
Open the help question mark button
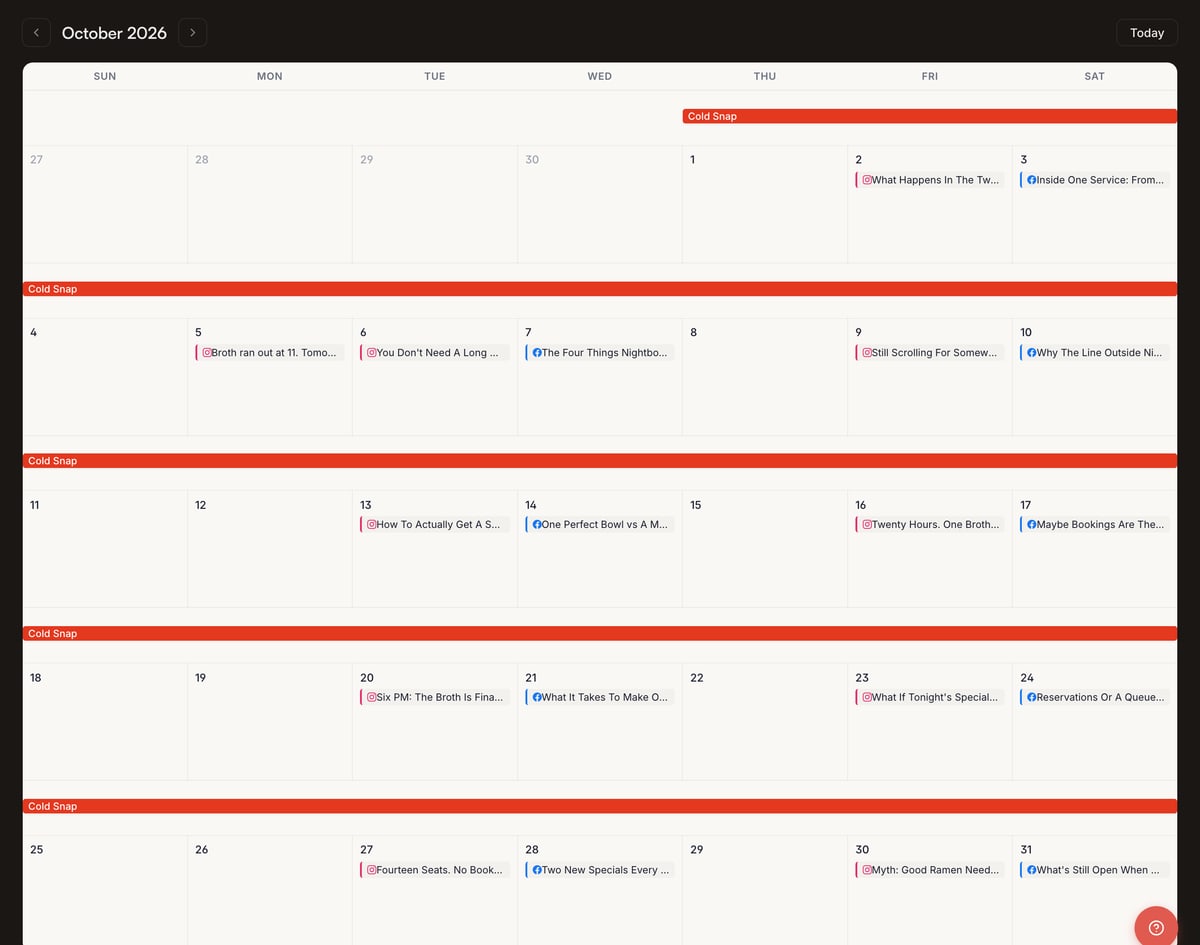pyautogui.click(x=1156, y=927)
